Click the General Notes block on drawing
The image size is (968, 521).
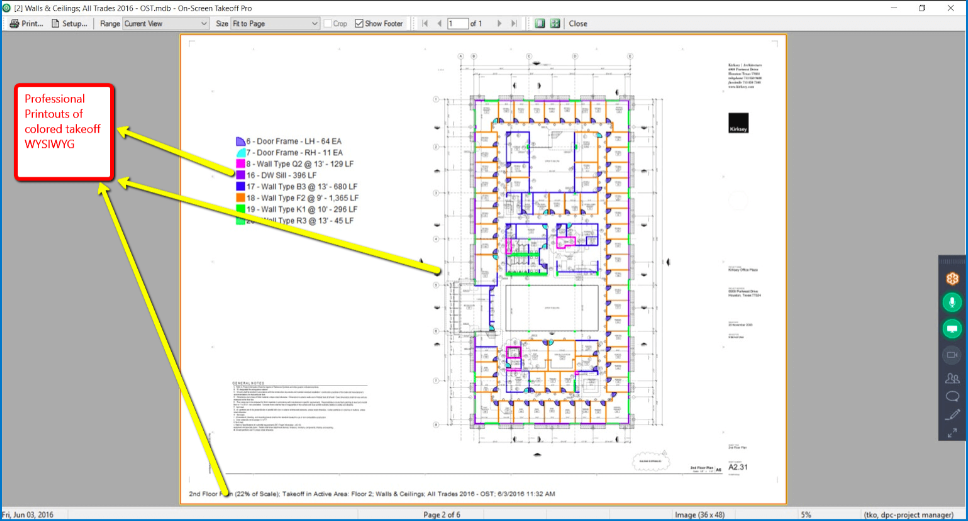299,407
